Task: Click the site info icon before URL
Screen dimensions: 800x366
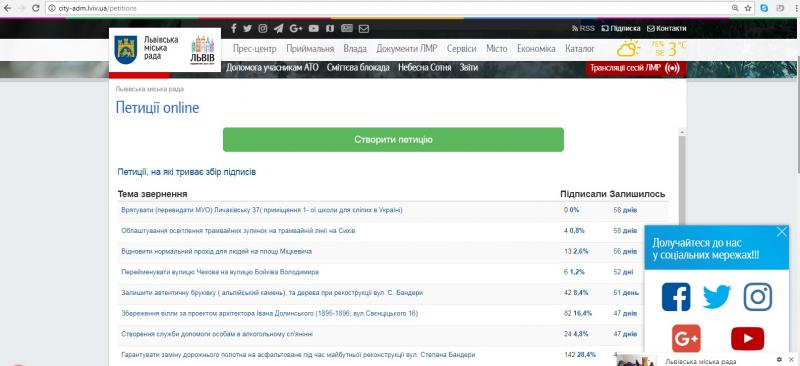Action: click(51, 8)
